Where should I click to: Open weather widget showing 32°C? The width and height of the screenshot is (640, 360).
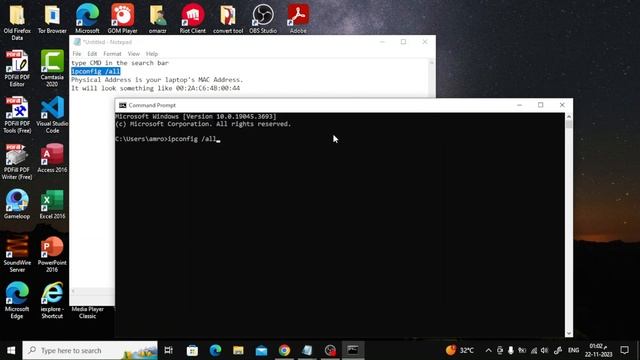[460, 350]
